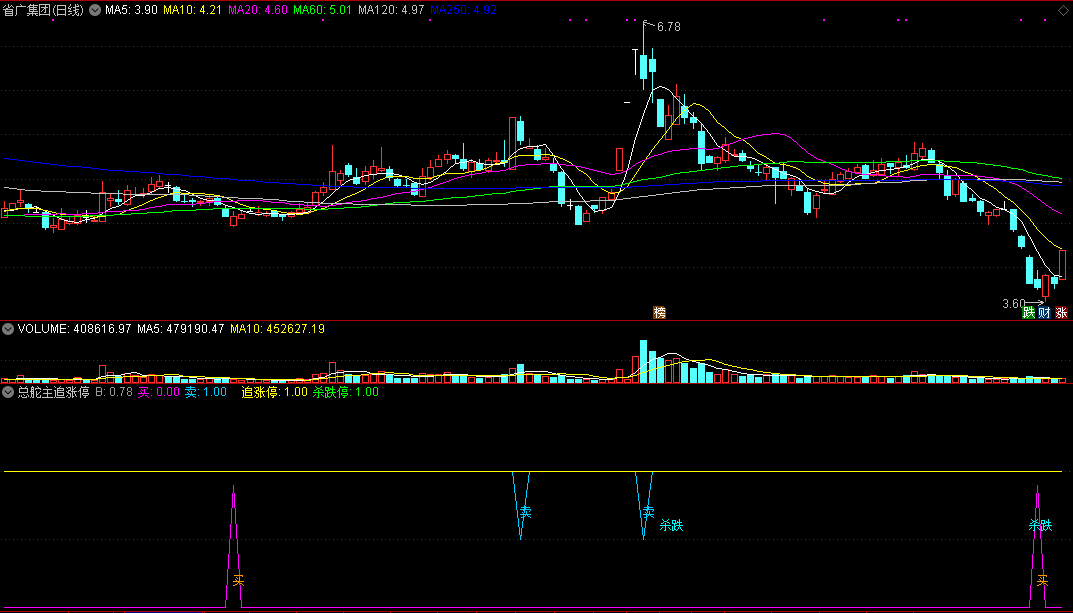Click the 总舵主追涨停 indicator name
This screenshot has width=1073, height=613.
(x=54, y=393)
